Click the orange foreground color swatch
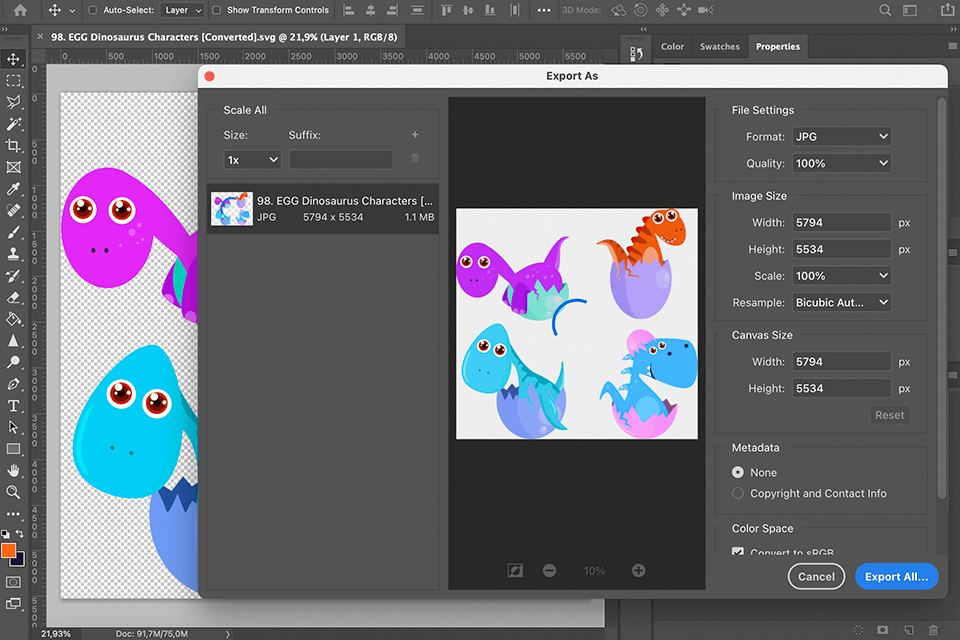The height and width of the screenshot is (640, 960). coord(9,551)
